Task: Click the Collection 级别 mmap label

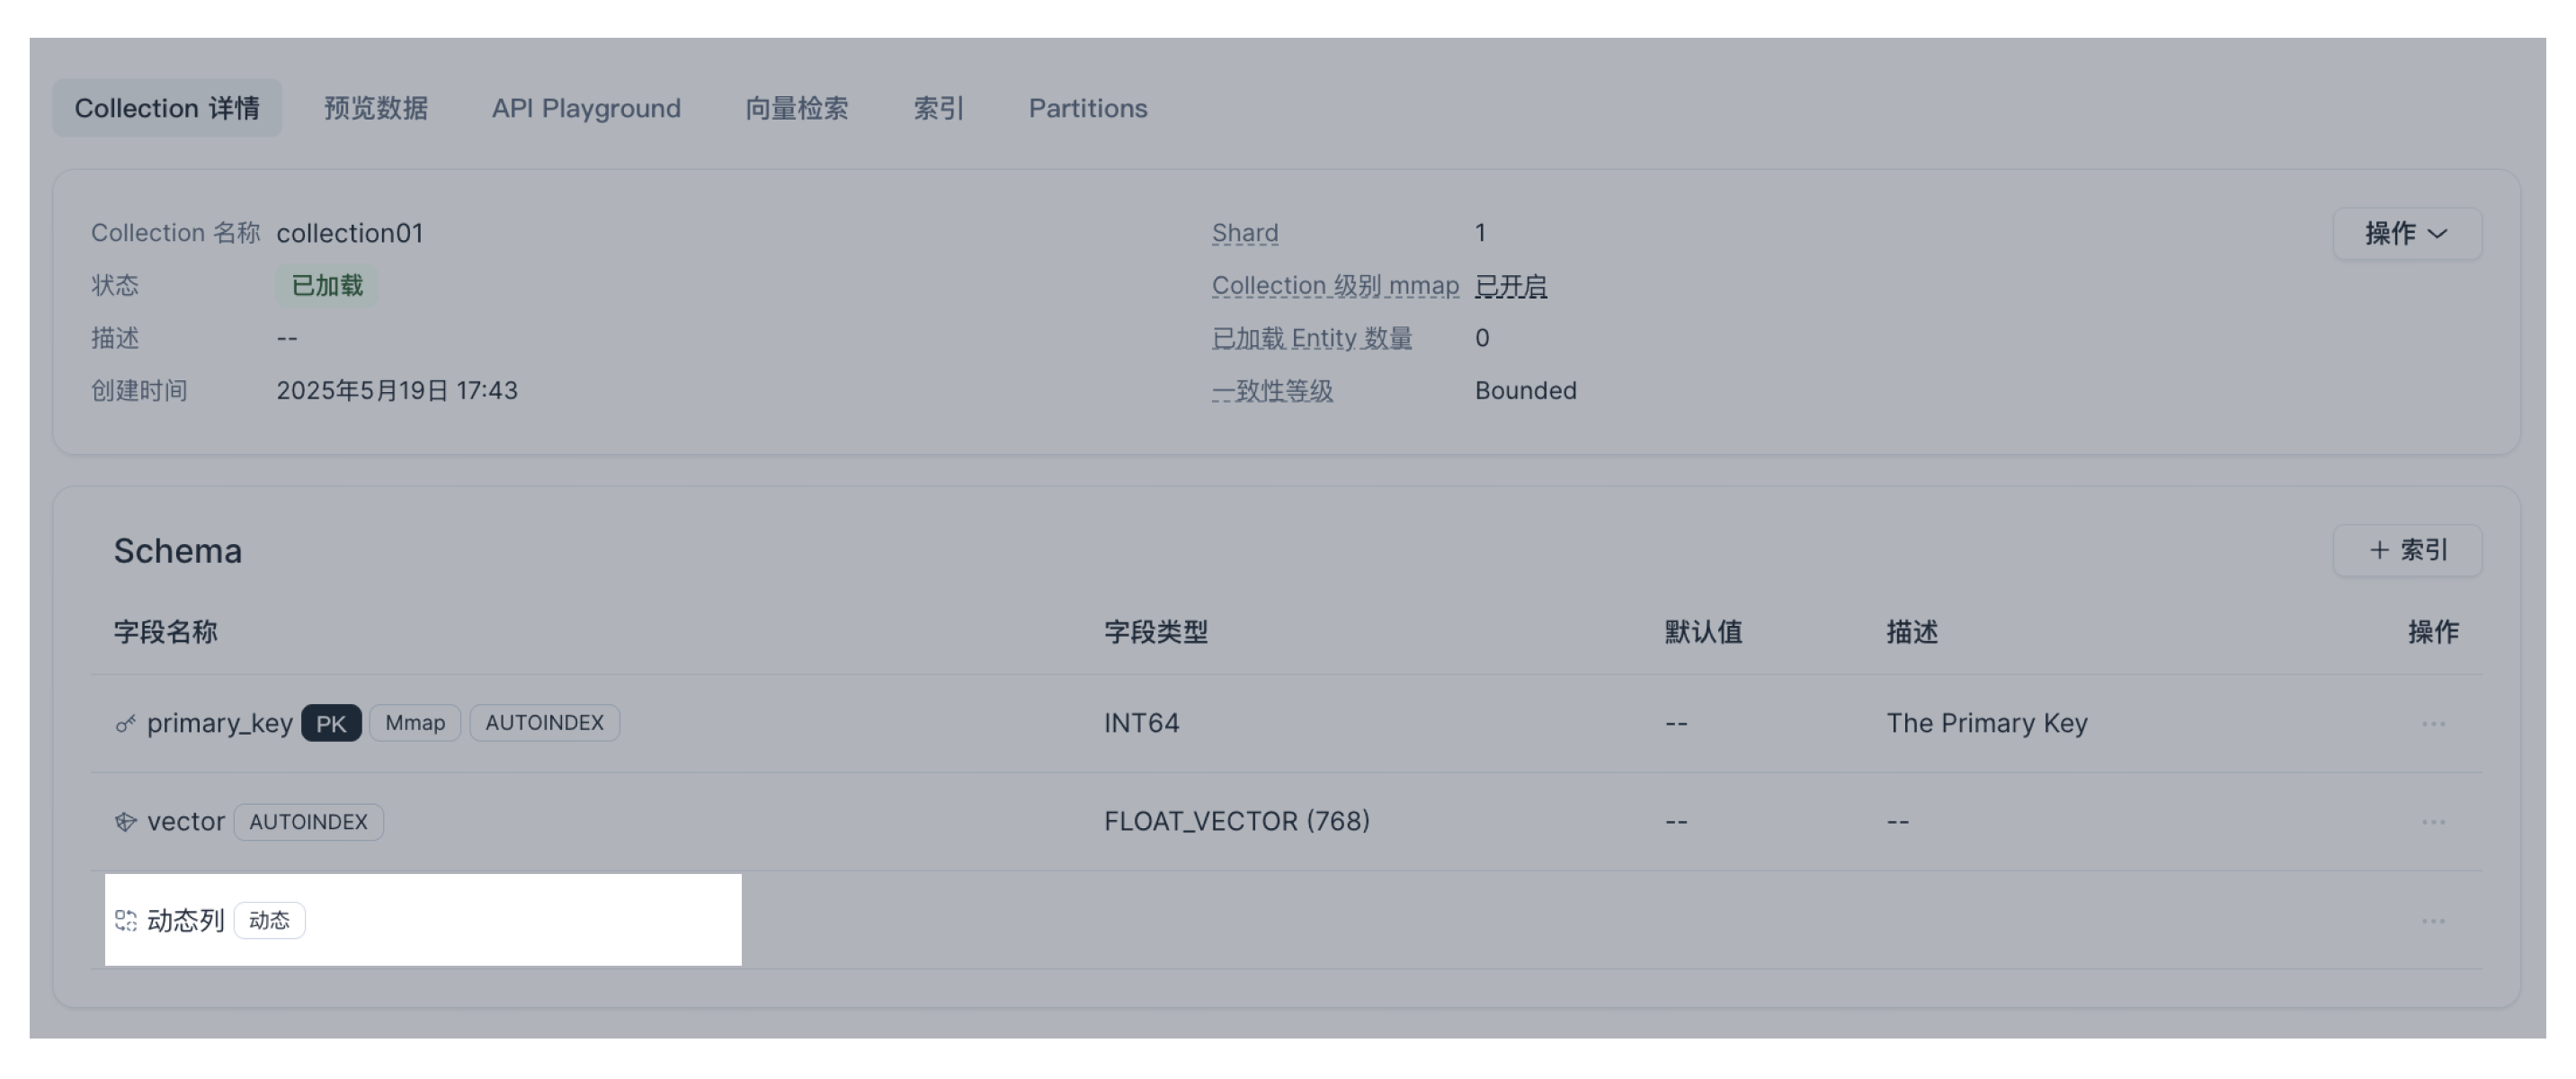Action: point(1335,286)
